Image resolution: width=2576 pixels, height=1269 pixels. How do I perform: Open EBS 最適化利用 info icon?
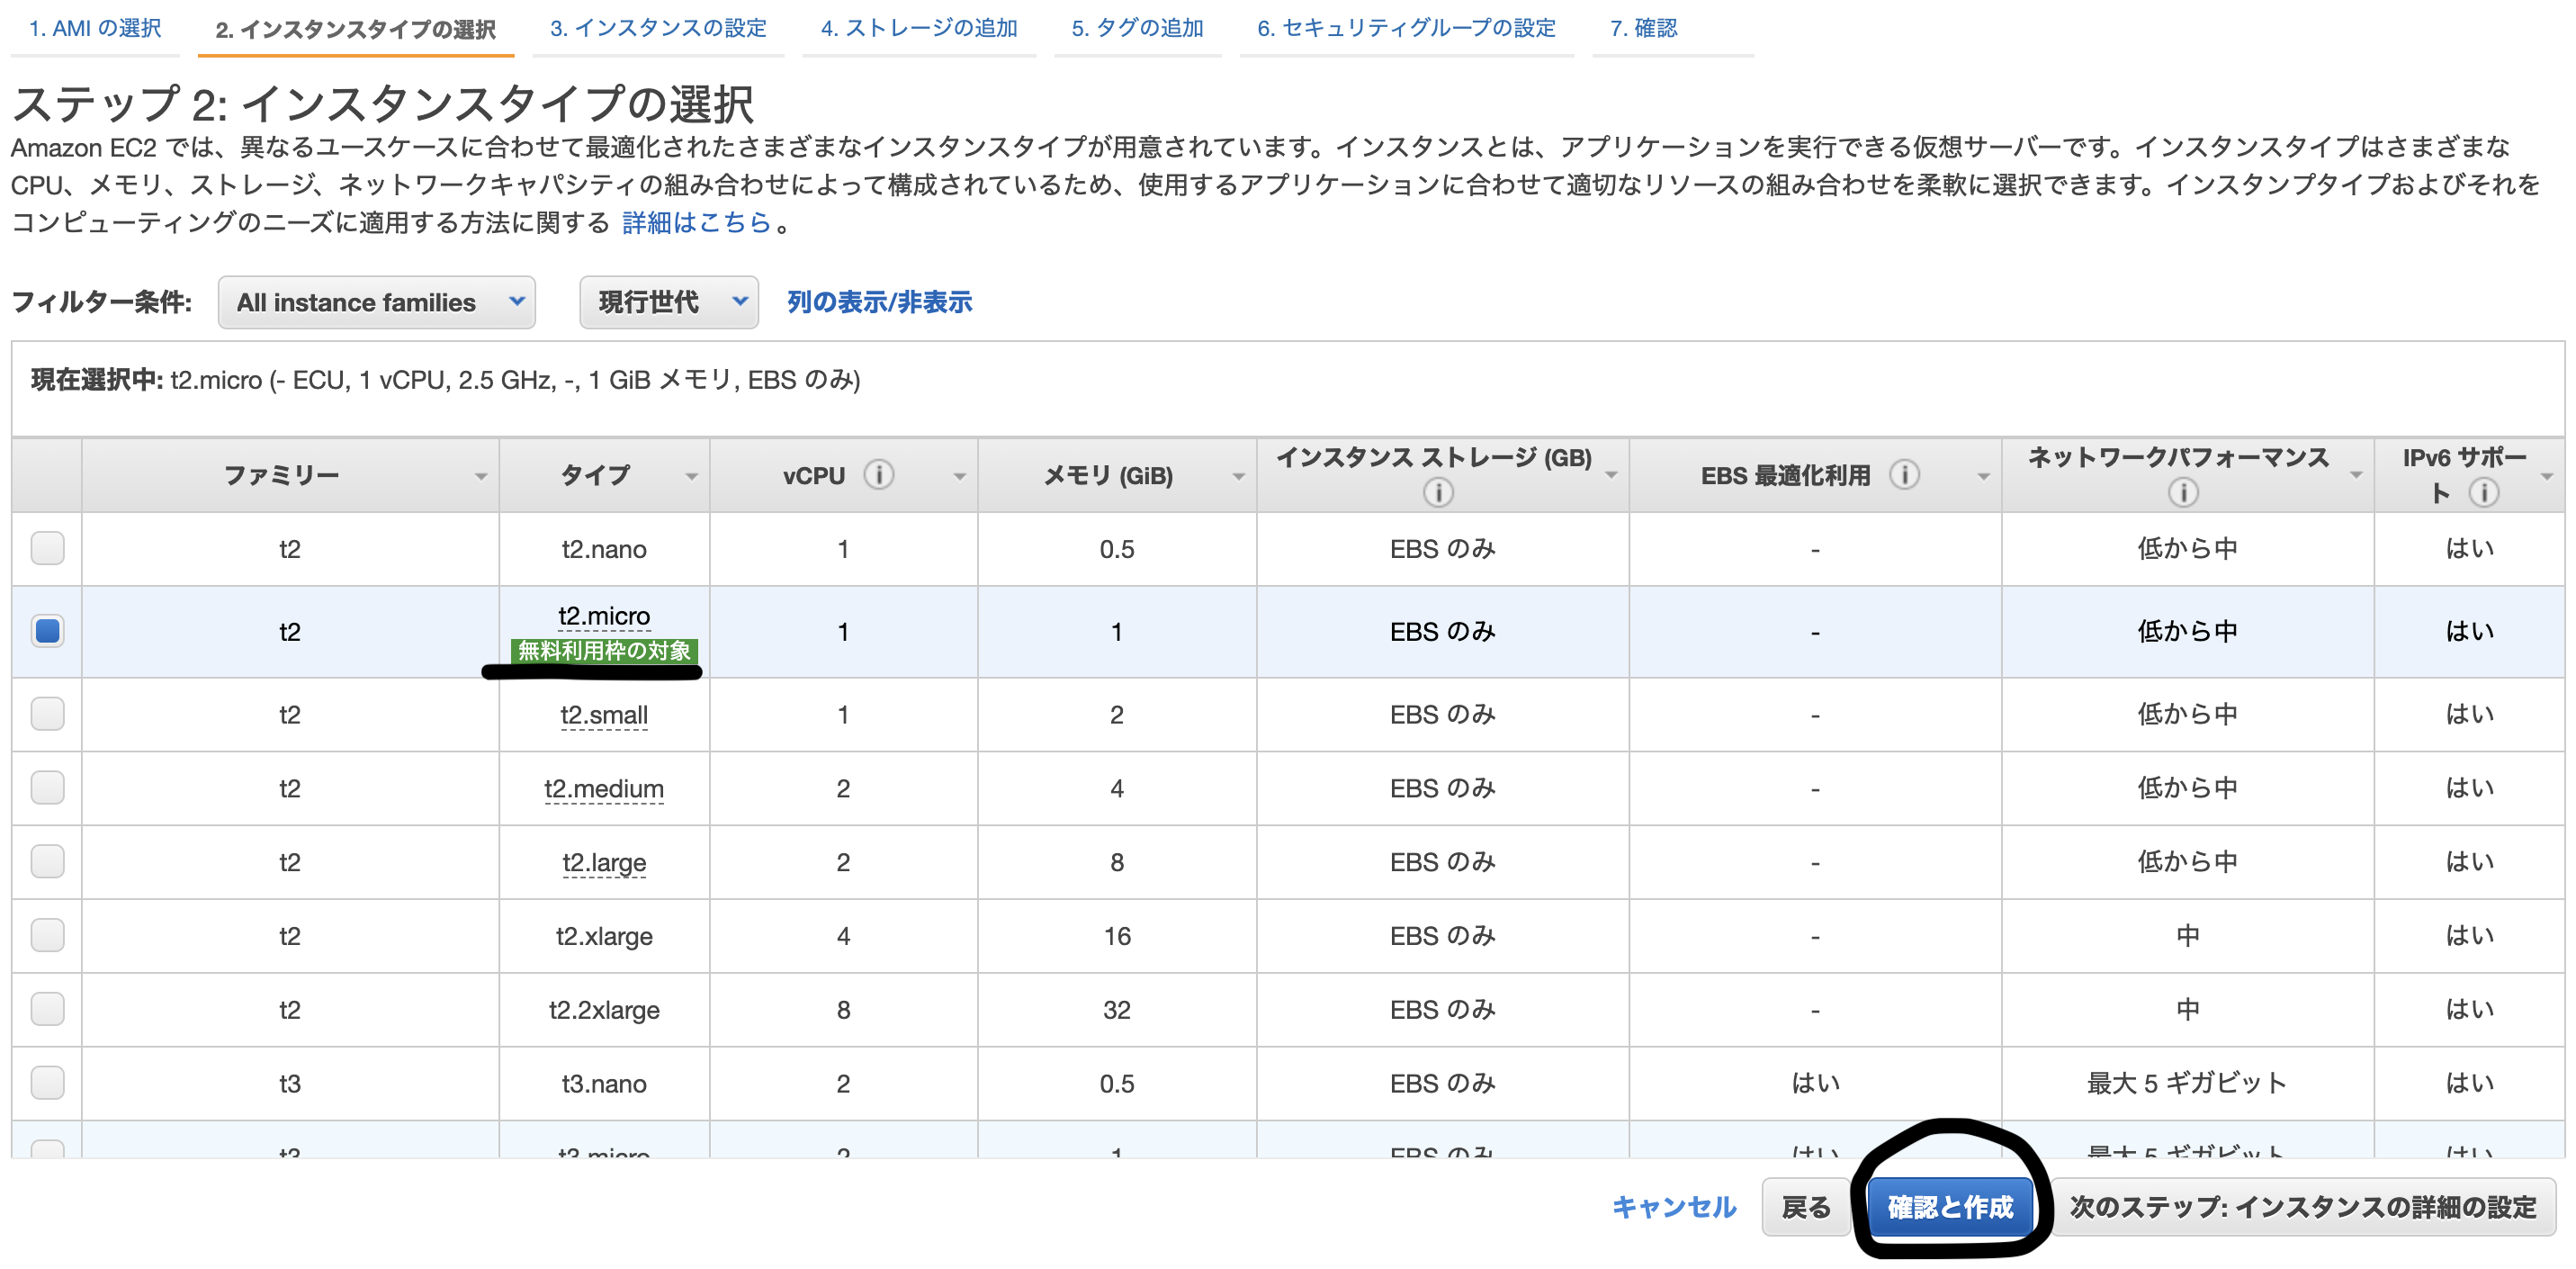pyautogui.click(x=1905, y=474)
